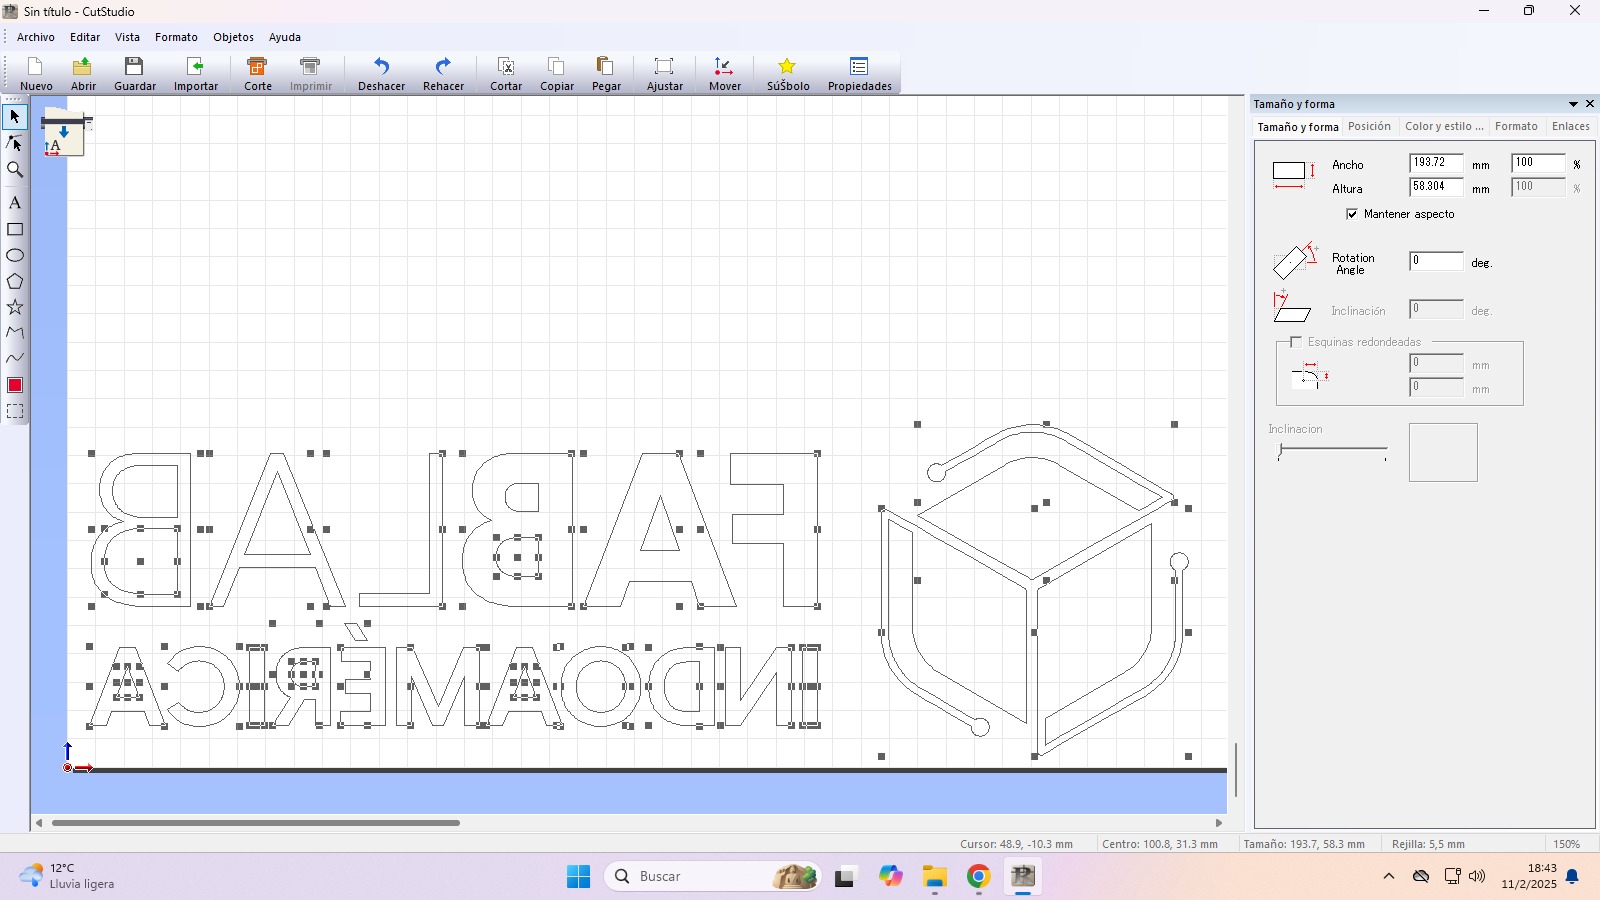1600x900 pixels.
Task: Open the Windows Start button
Action: 578,877
